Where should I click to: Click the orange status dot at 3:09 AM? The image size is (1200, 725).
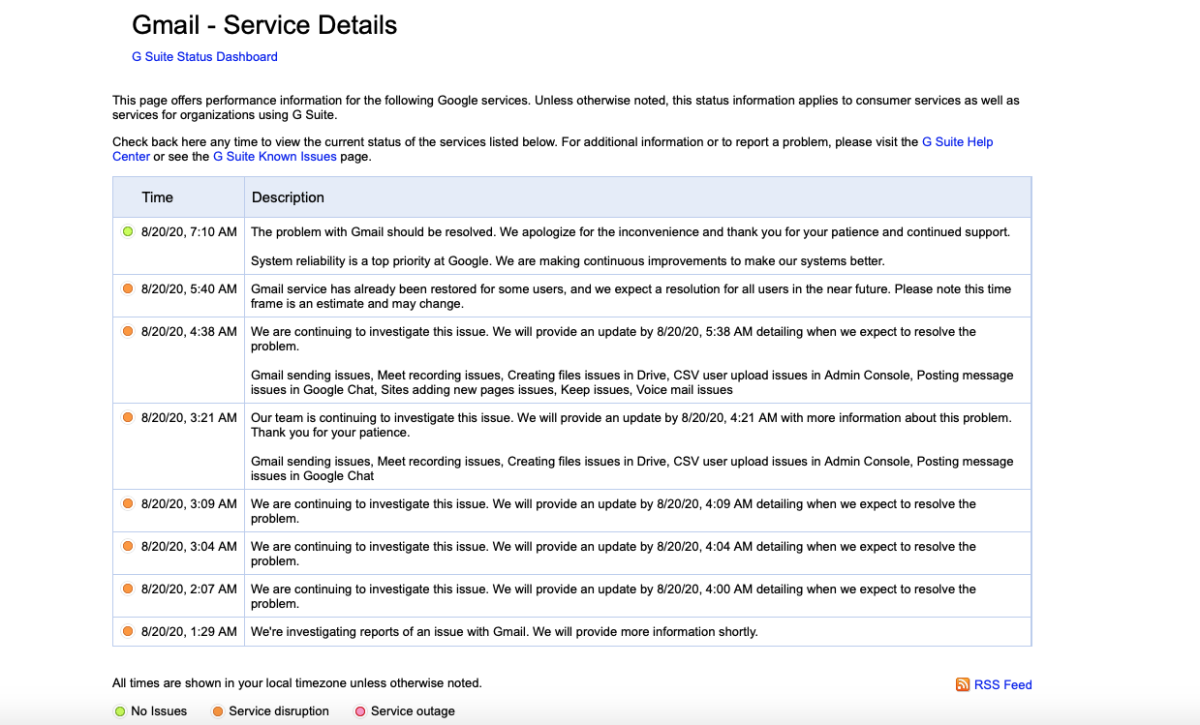(x=127, y=504)
